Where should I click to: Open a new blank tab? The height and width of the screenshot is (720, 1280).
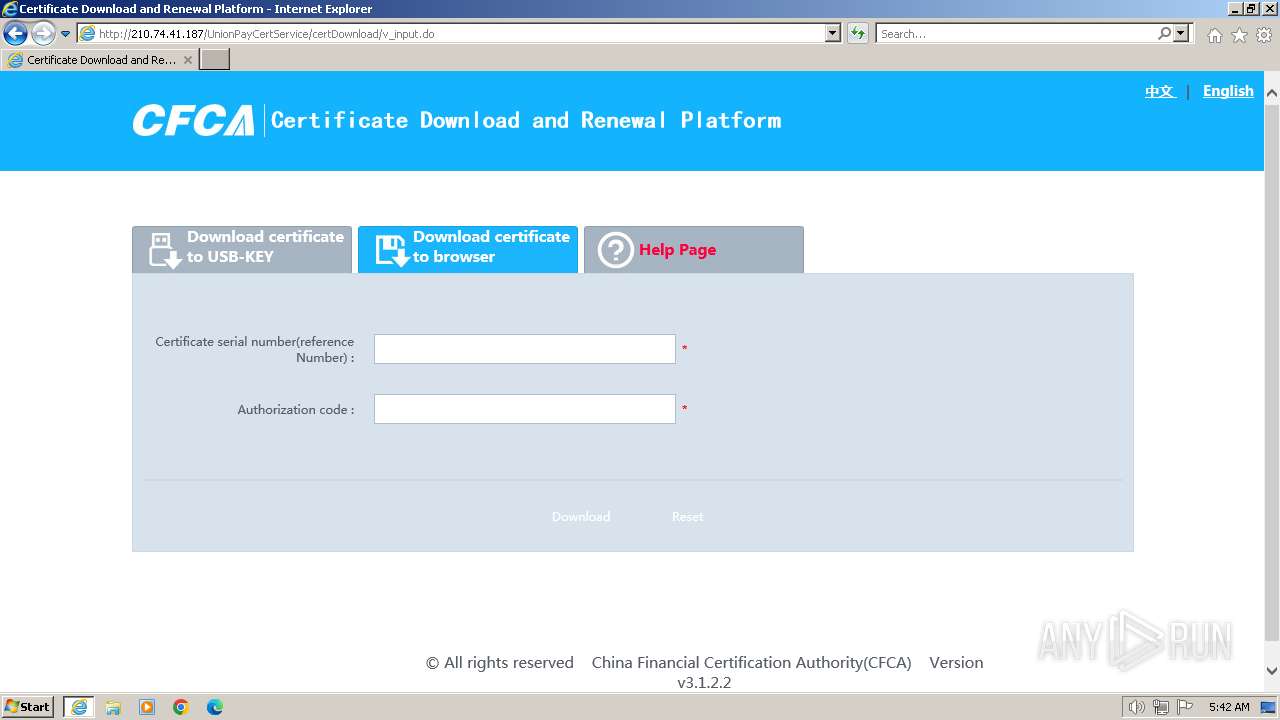click(215, 60)
